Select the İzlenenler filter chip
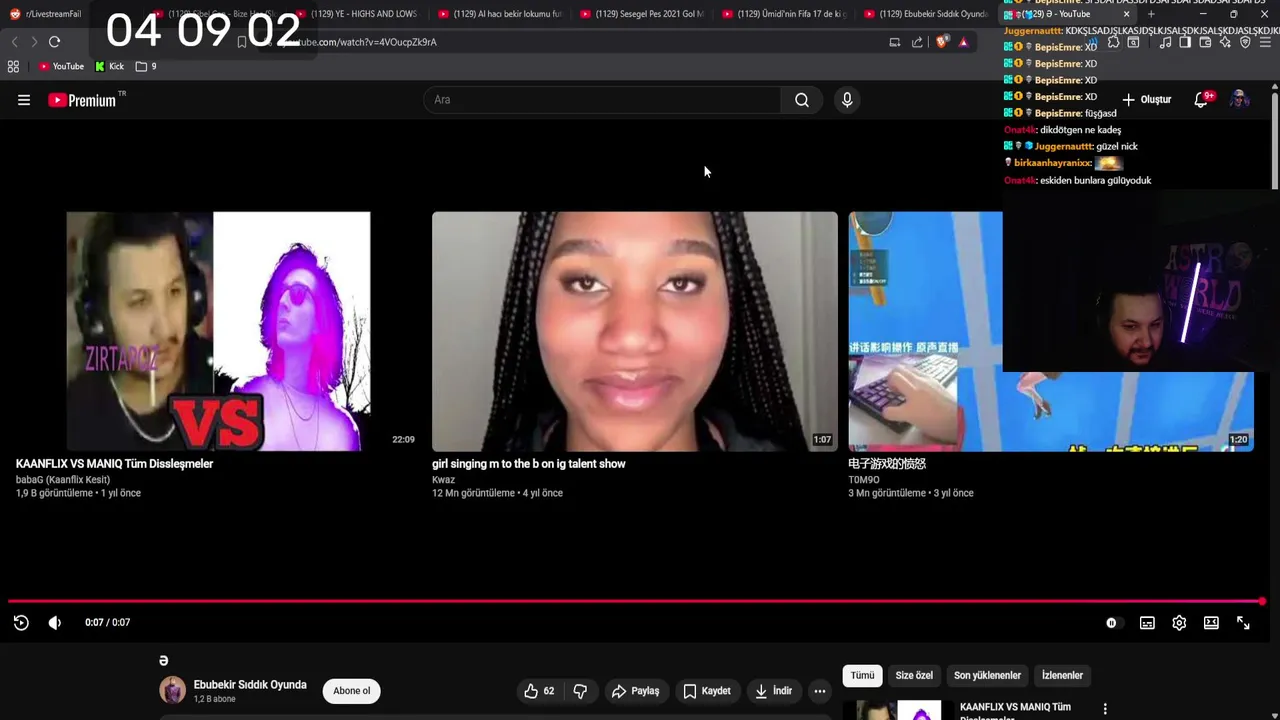This screenshot has width=1280, height=720. (1062, 676)
